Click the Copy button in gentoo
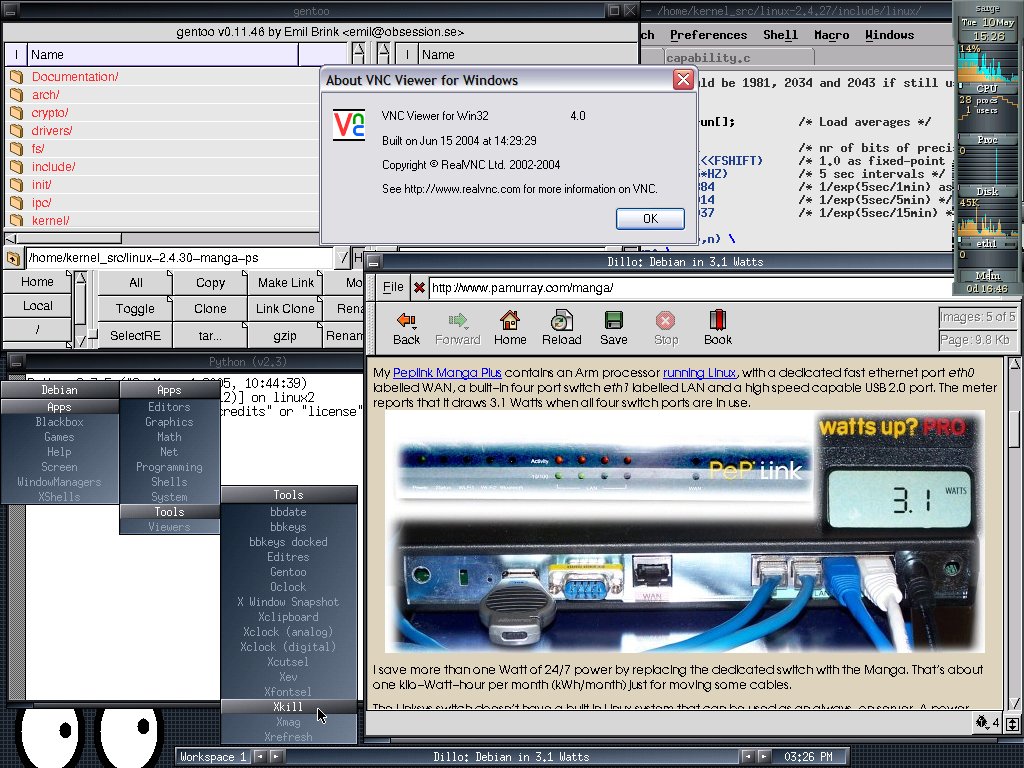The image size is (1024, 768). click(x=210, y=283)
